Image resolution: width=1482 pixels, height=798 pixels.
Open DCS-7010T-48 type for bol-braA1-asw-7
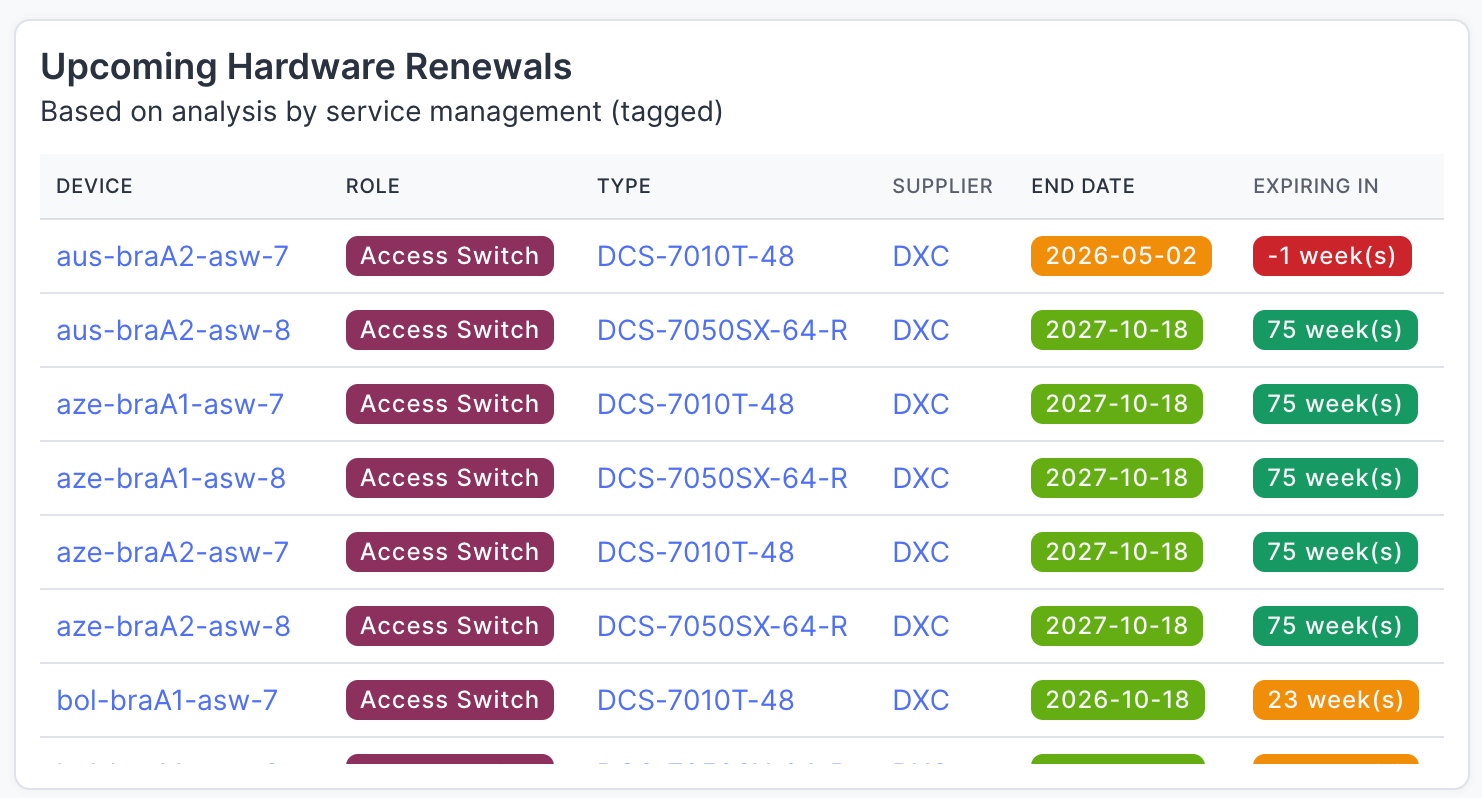tap(696, 700)
